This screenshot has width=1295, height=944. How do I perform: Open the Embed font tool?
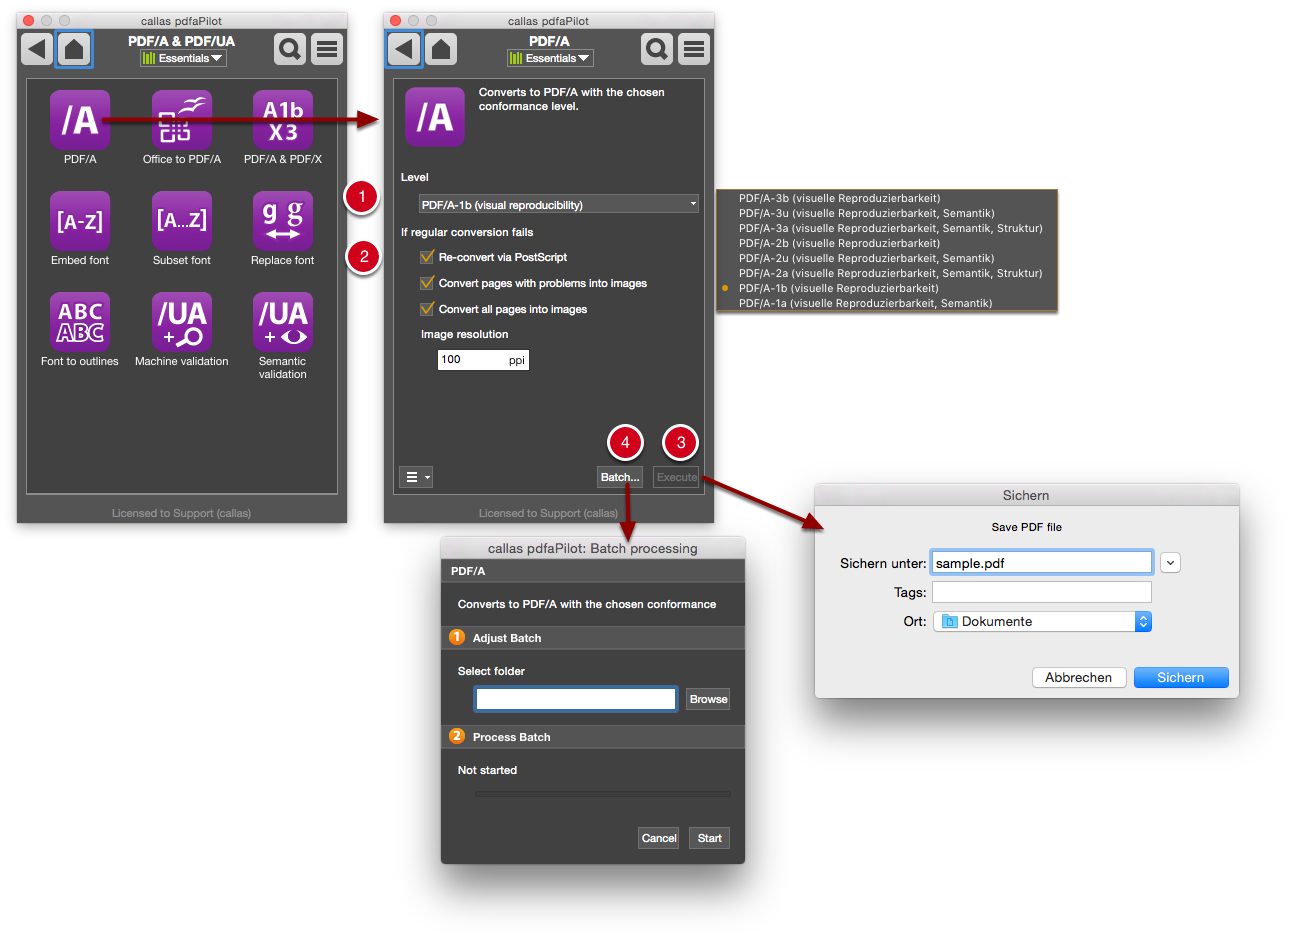click(x=80, y=221)
